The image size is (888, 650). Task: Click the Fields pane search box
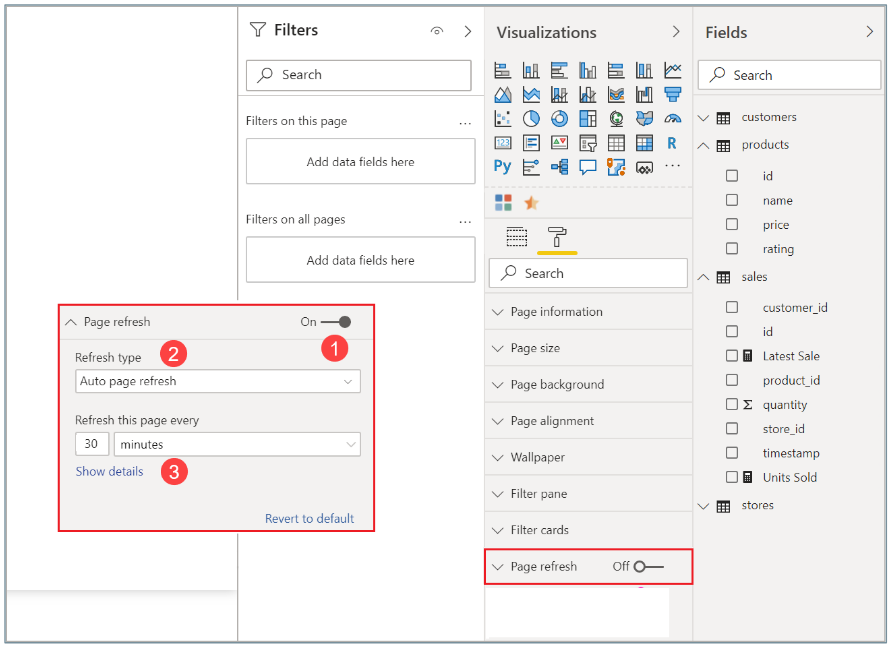coord(789,75)
